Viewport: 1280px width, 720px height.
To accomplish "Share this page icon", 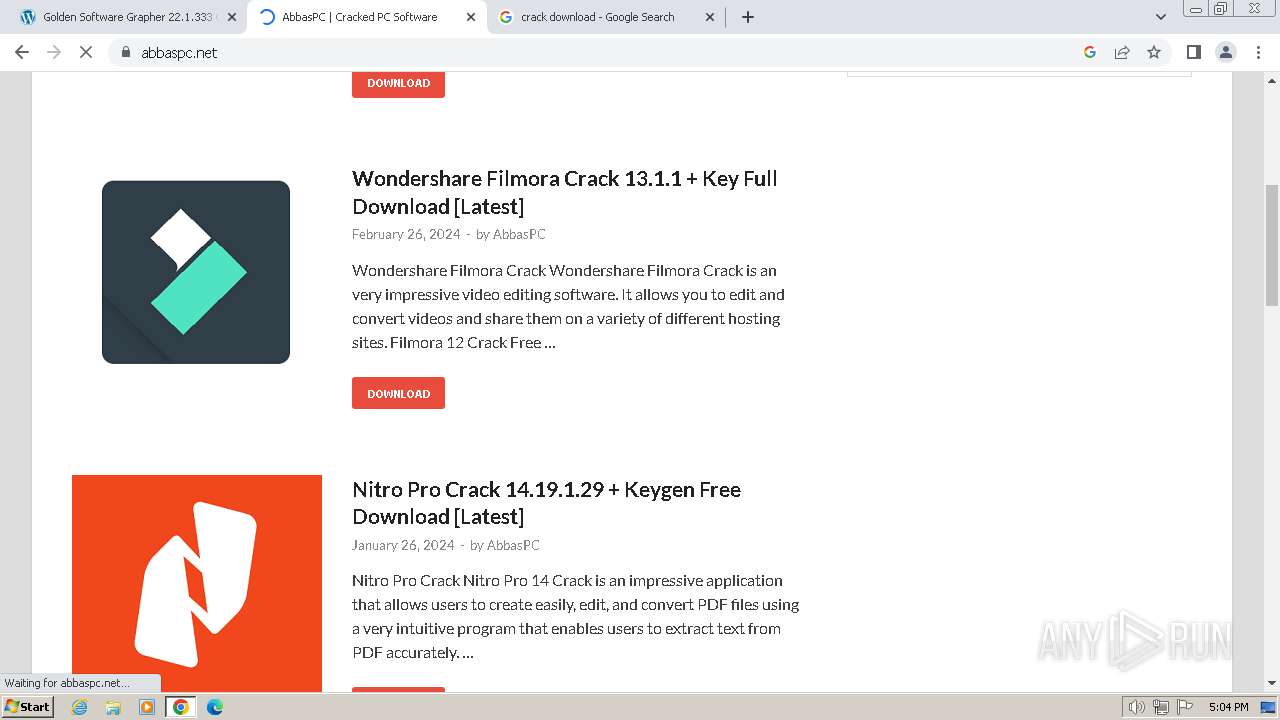I will 1122,52.
